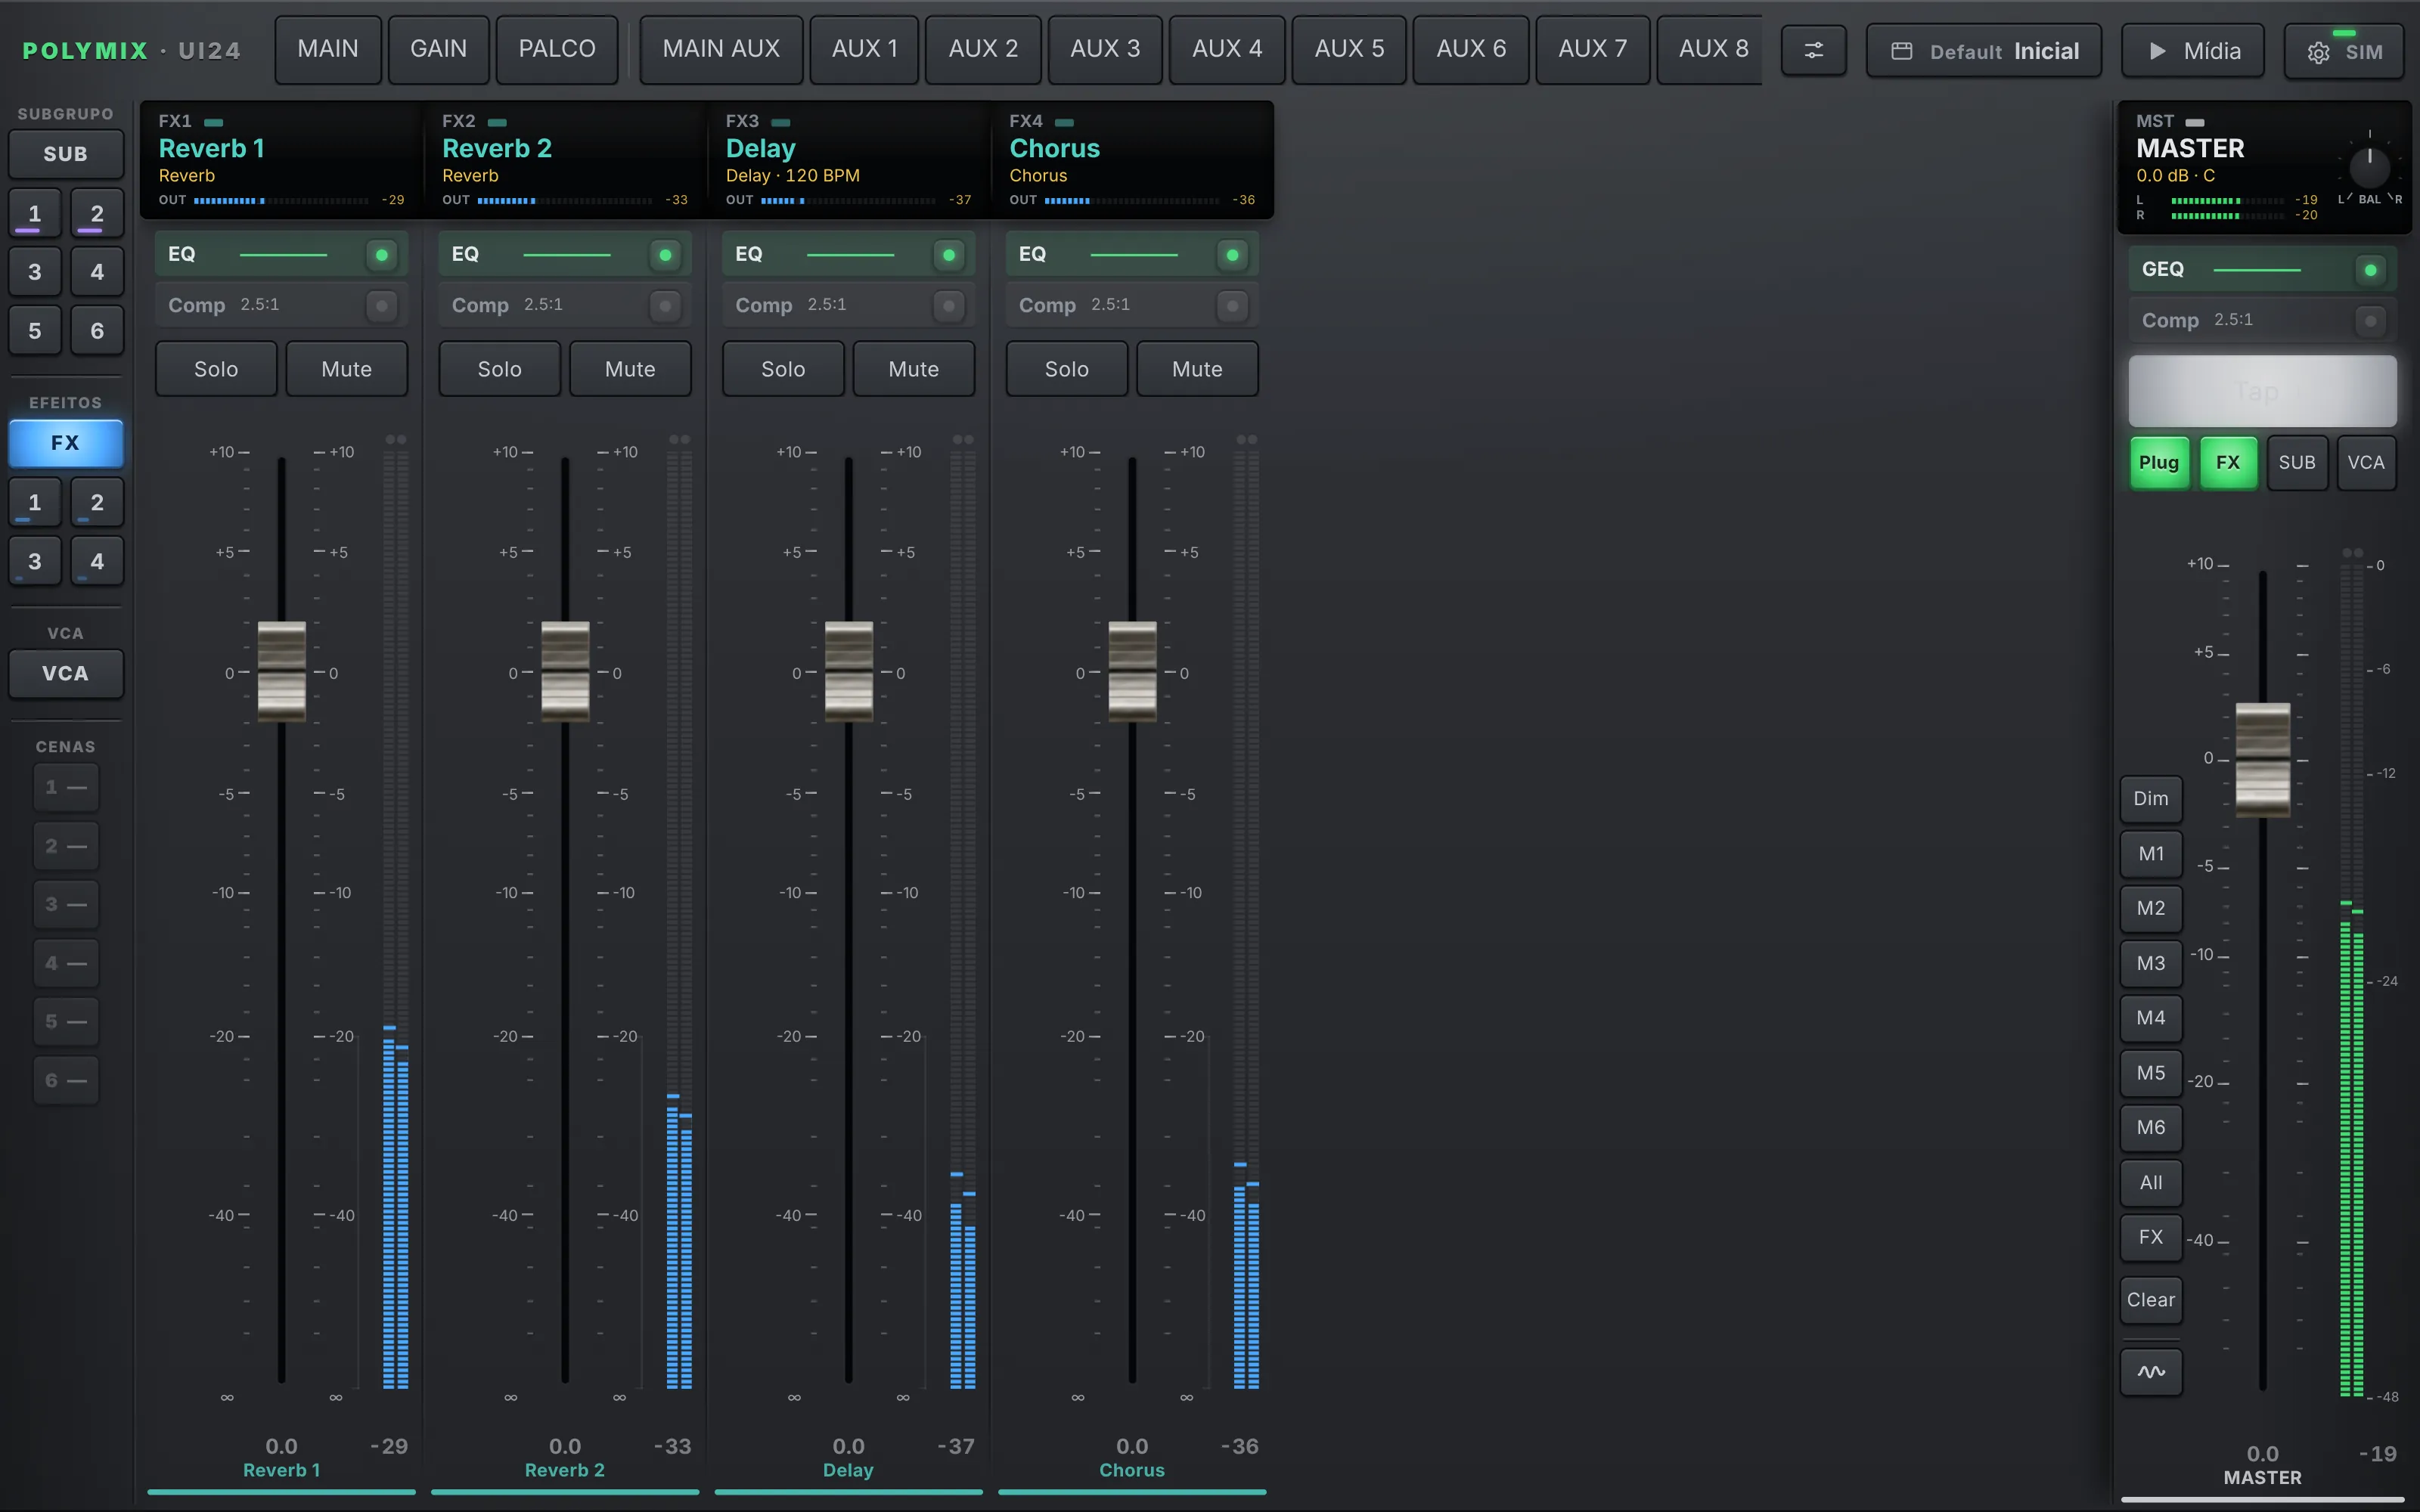This screenshot has height=1512, width=2420.
Task: Select scene slot 3 under CENAS
Action: [x=66, y=905]
